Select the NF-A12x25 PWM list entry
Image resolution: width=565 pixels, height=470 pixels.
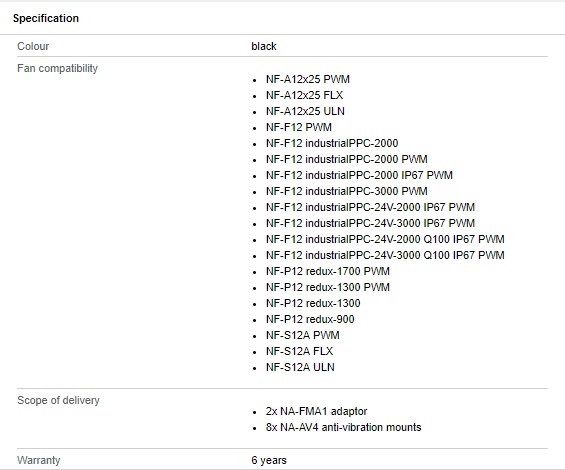308,79
